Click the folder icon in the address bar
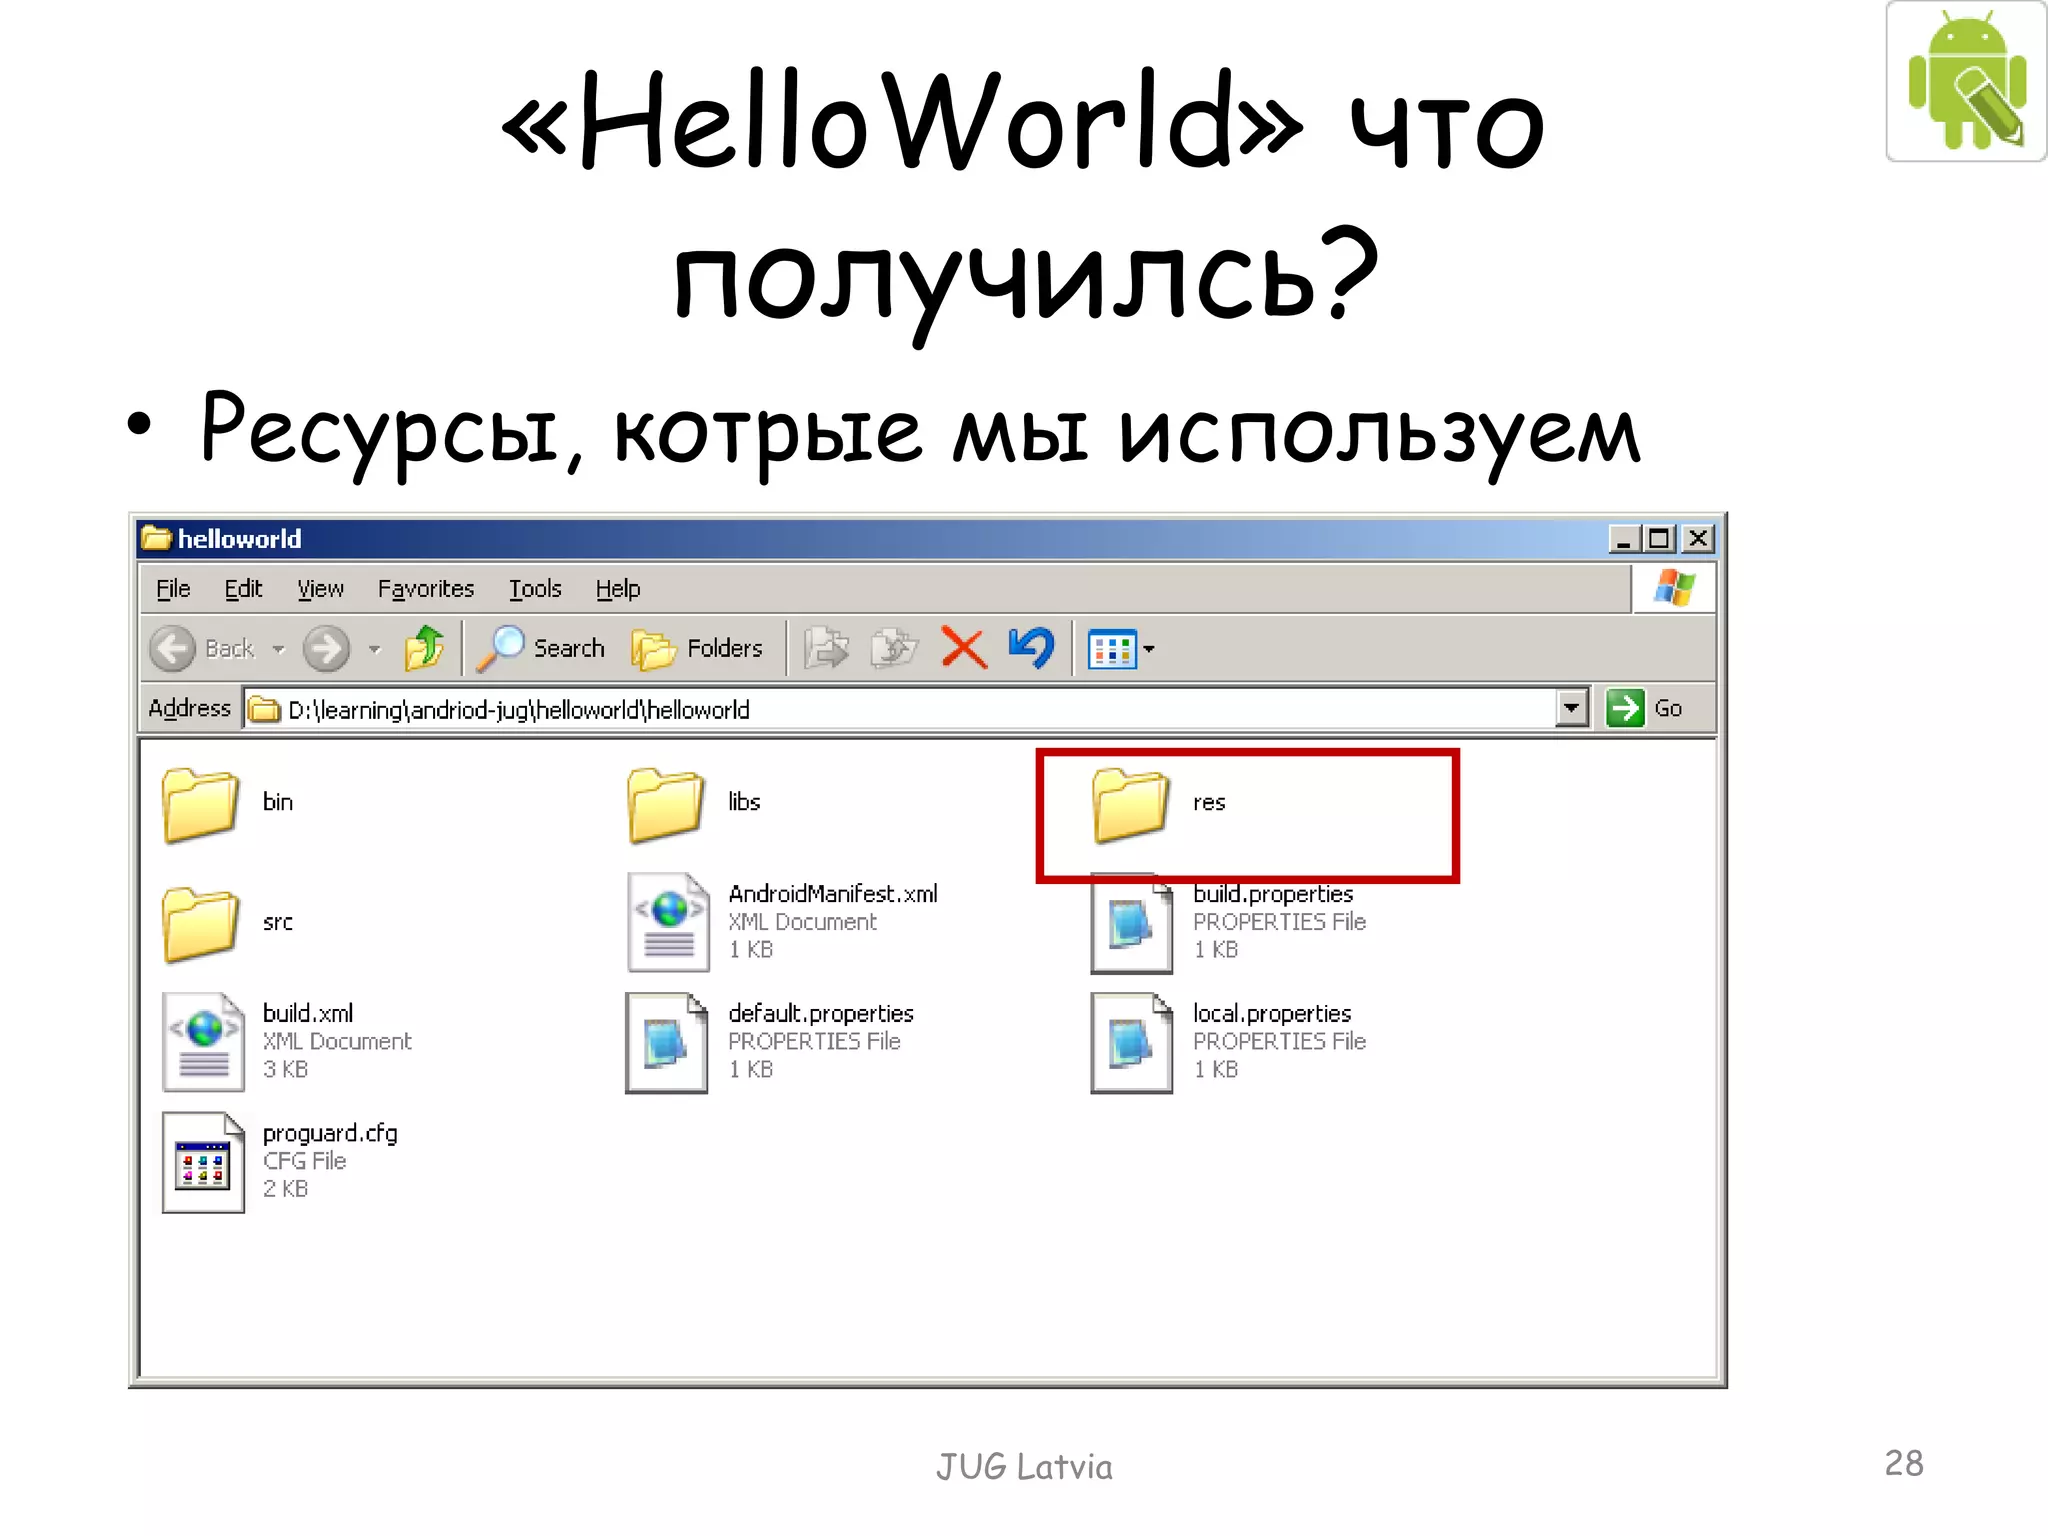The width and height of the screenshot is (2048, 1536). tap(264, 709)
